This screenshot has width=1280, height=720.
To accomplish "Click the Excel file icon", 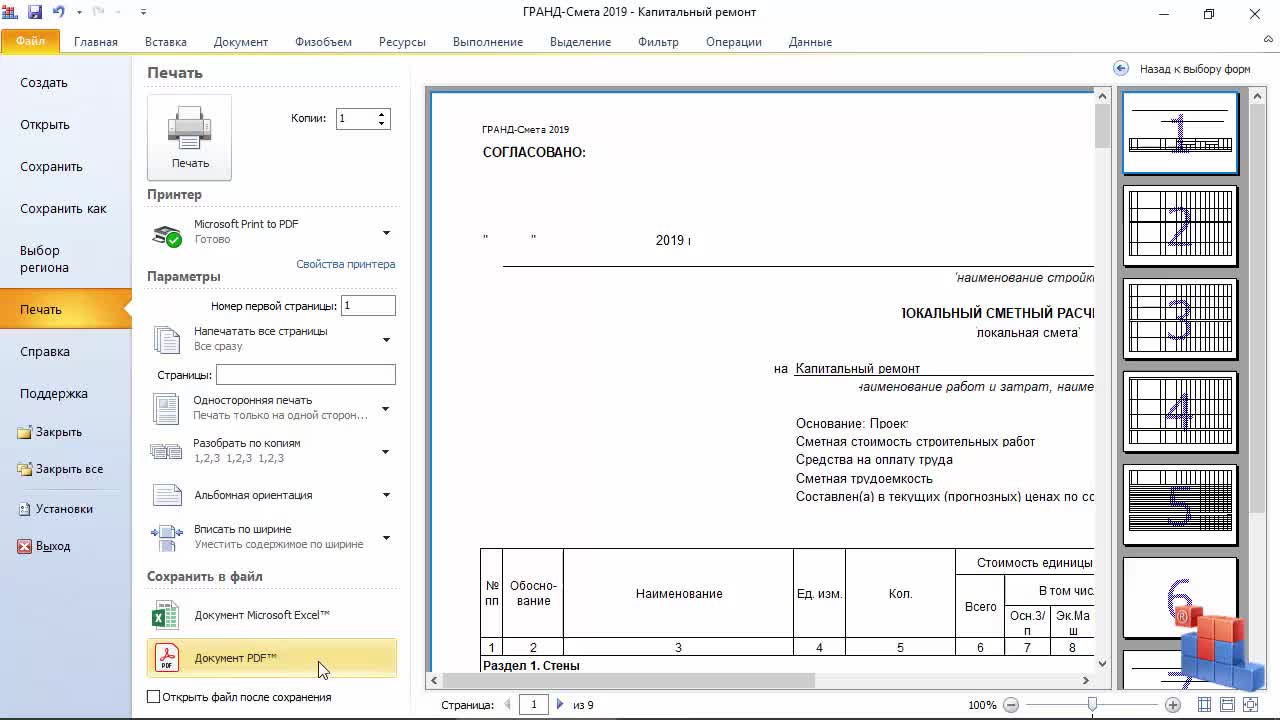I will (165, 615).
